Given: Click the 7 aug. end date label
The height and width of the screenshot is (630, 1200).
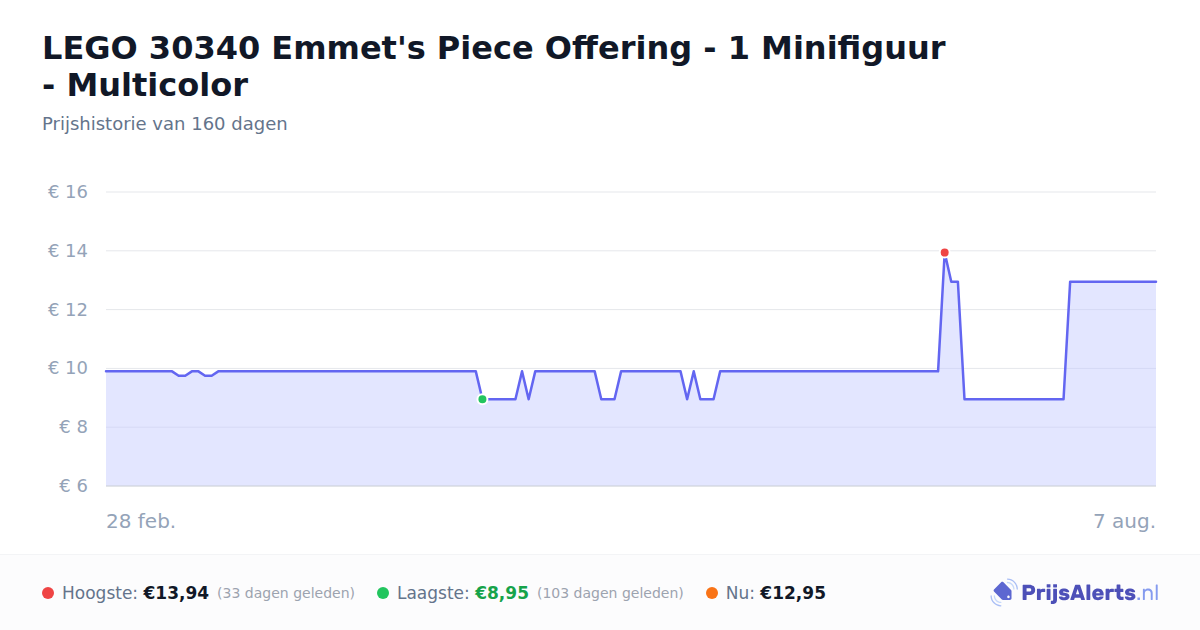Looking at the screenshot, I should (1124, 522).
